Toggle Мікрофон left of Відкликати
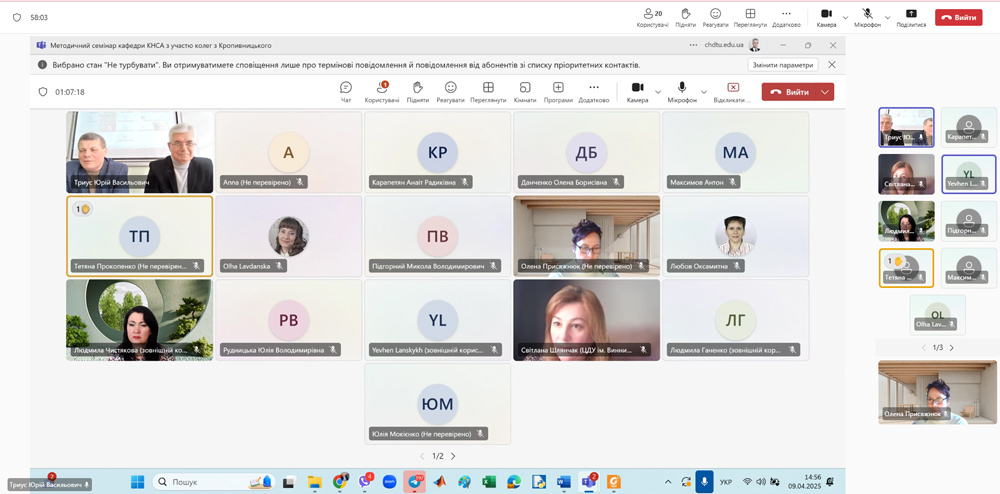Image resolution: width=1000 pixels, height=494 pixels. (x=682, y=91)
